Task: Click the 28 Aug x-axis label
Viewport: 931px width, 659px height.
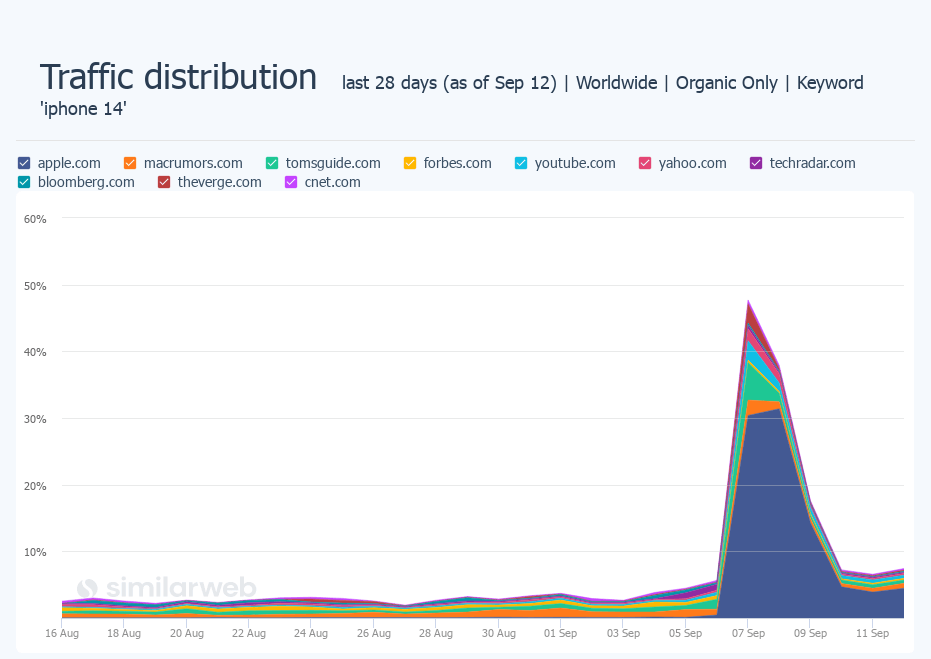Action: click(x=436, y=633)
